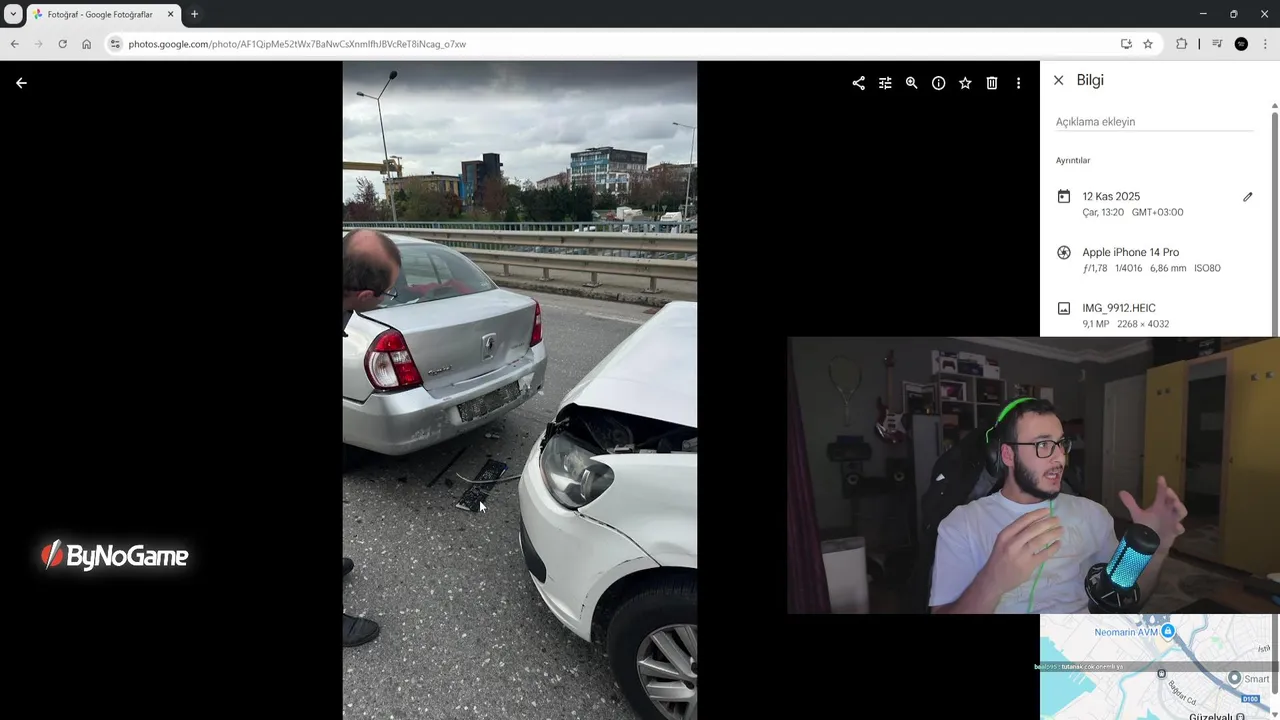Select the Fotoğraf - Google Fotoğraflar tab
Image resolution: width=1280 pixels, height=720 pixels.
coord(100,14)
